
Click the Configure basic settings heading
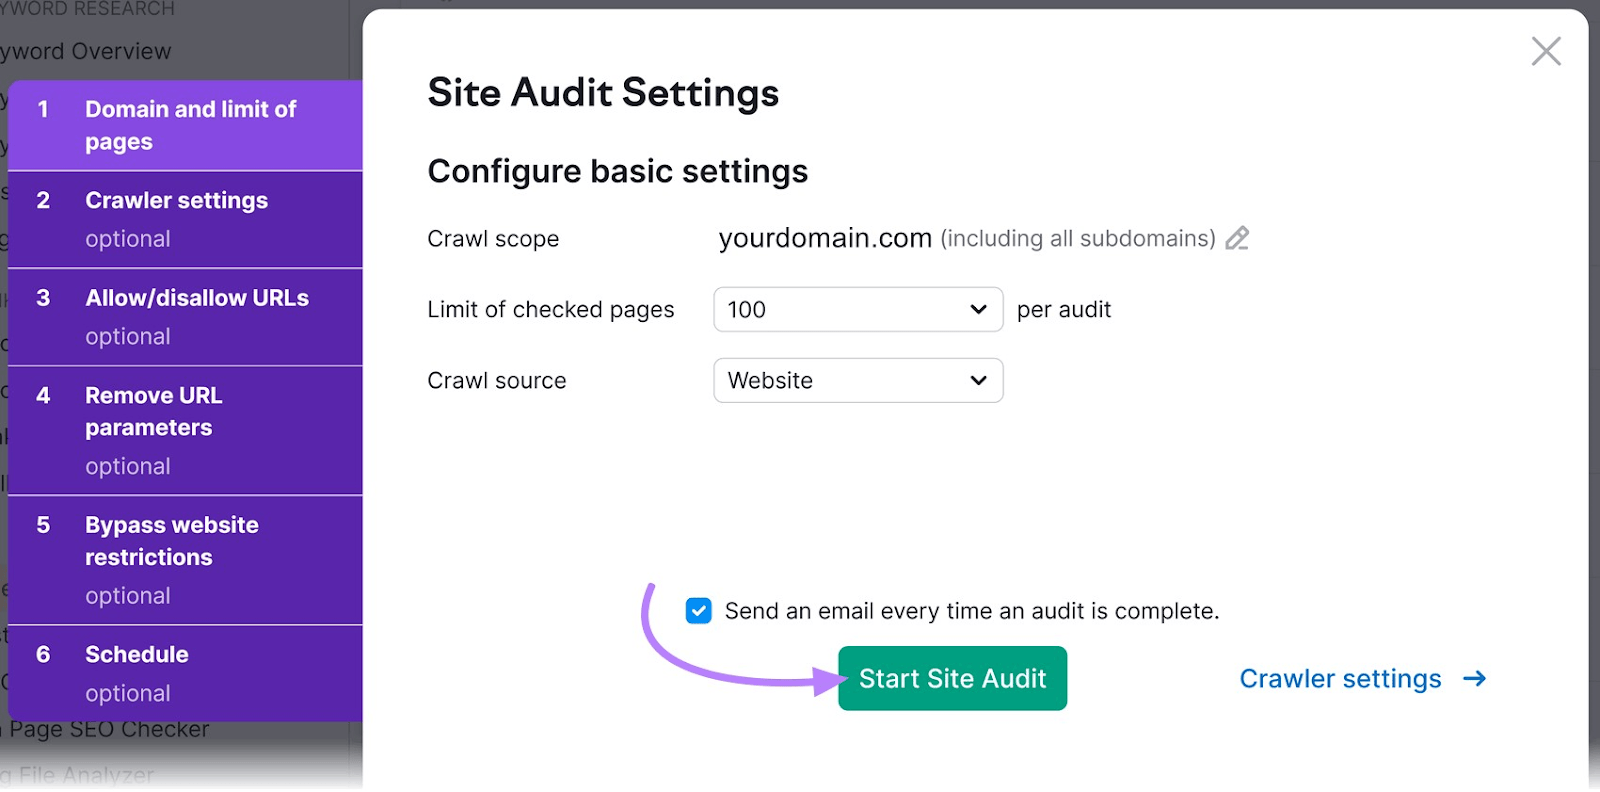click(617, 171)
